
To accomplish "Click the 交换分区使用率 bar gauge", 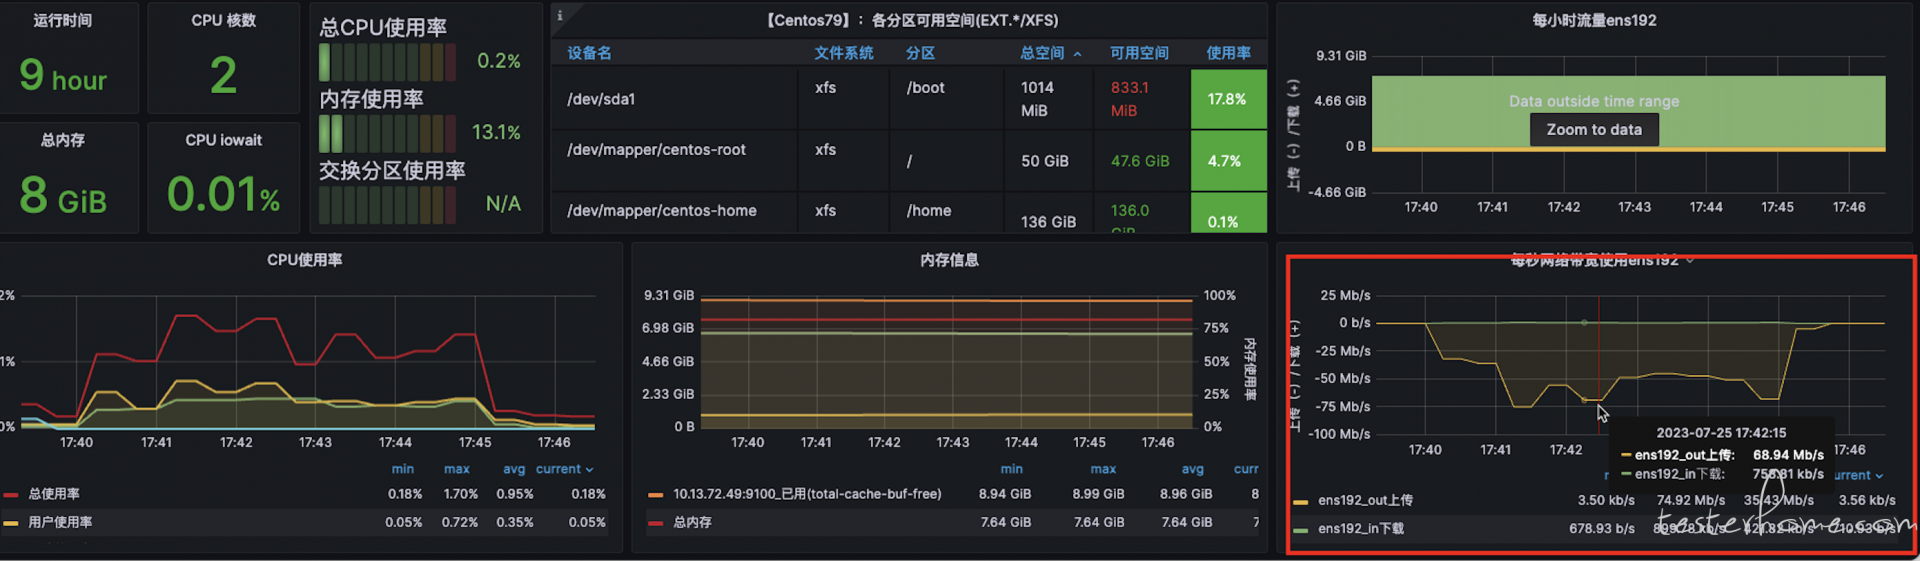I will coord(387,205).
